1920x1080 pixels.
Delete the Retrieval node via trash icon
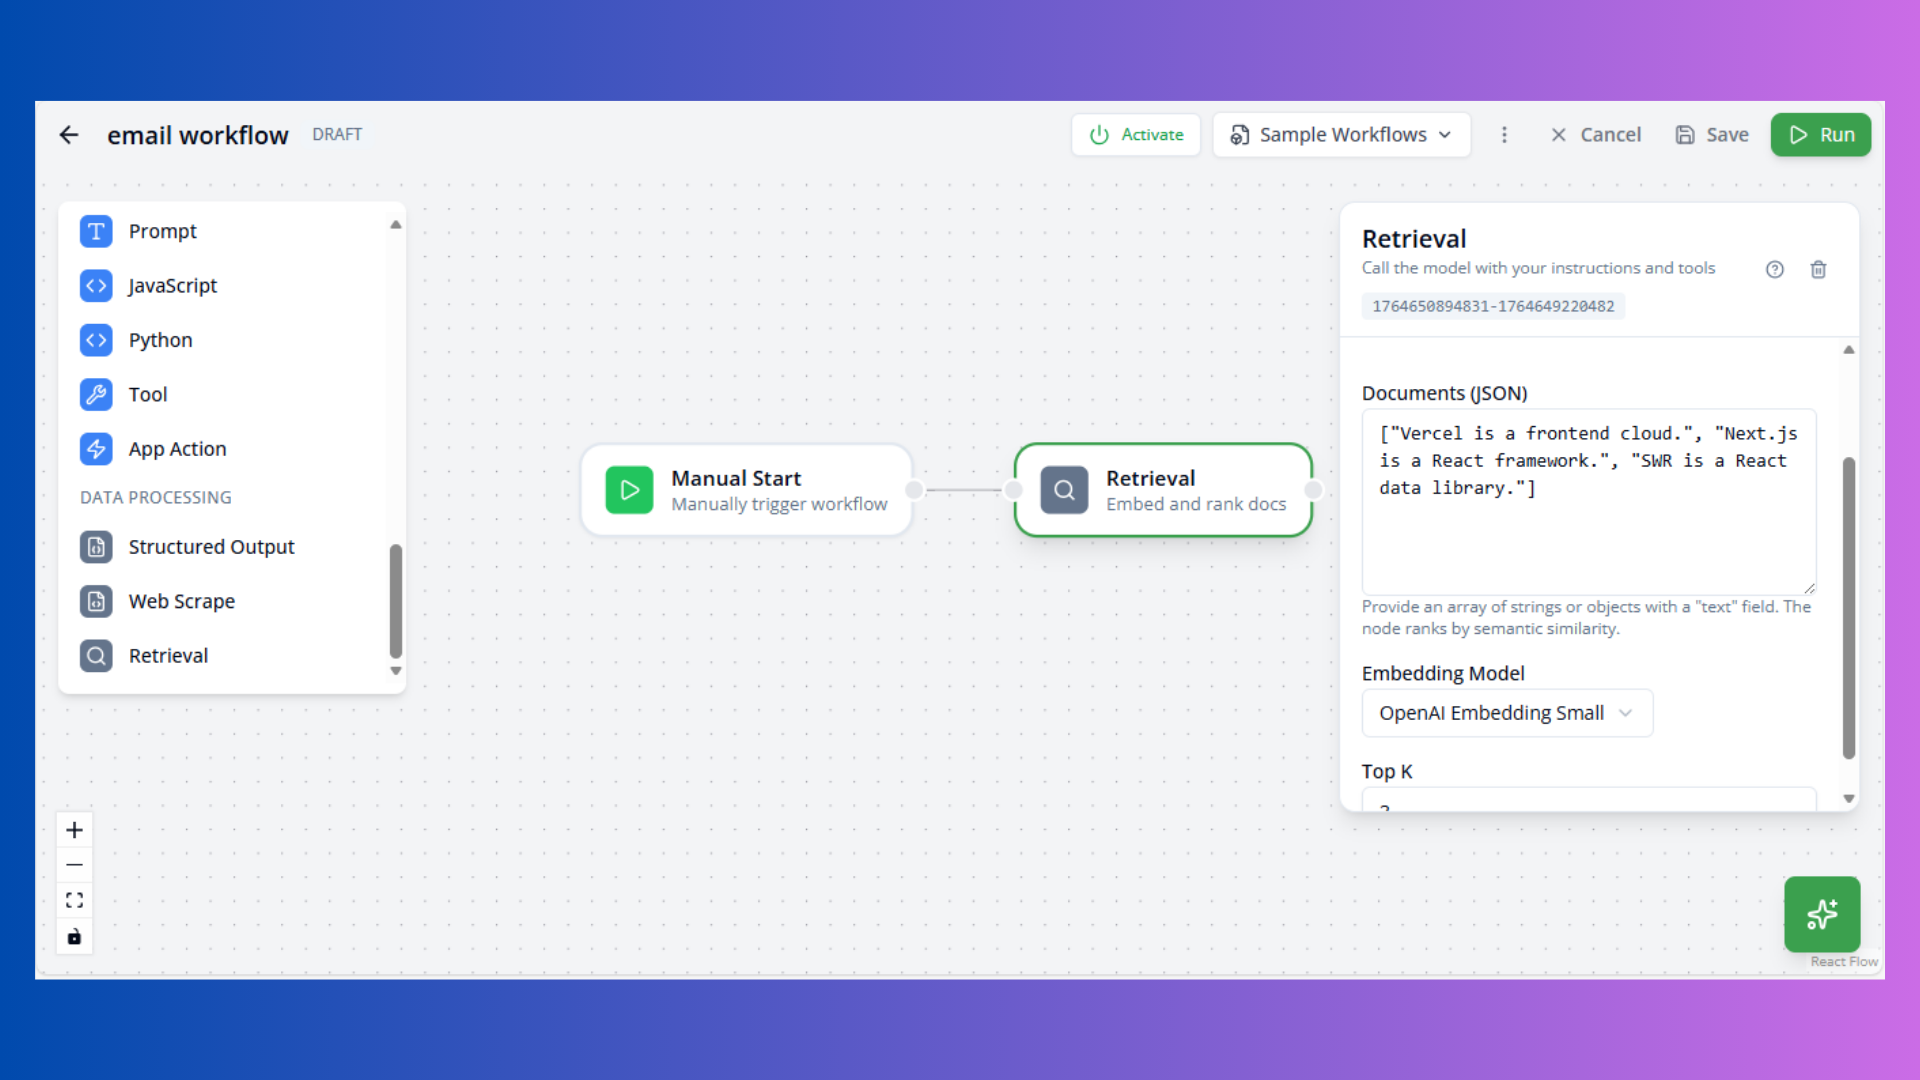pyautogui.click(x=1818, y=269)
